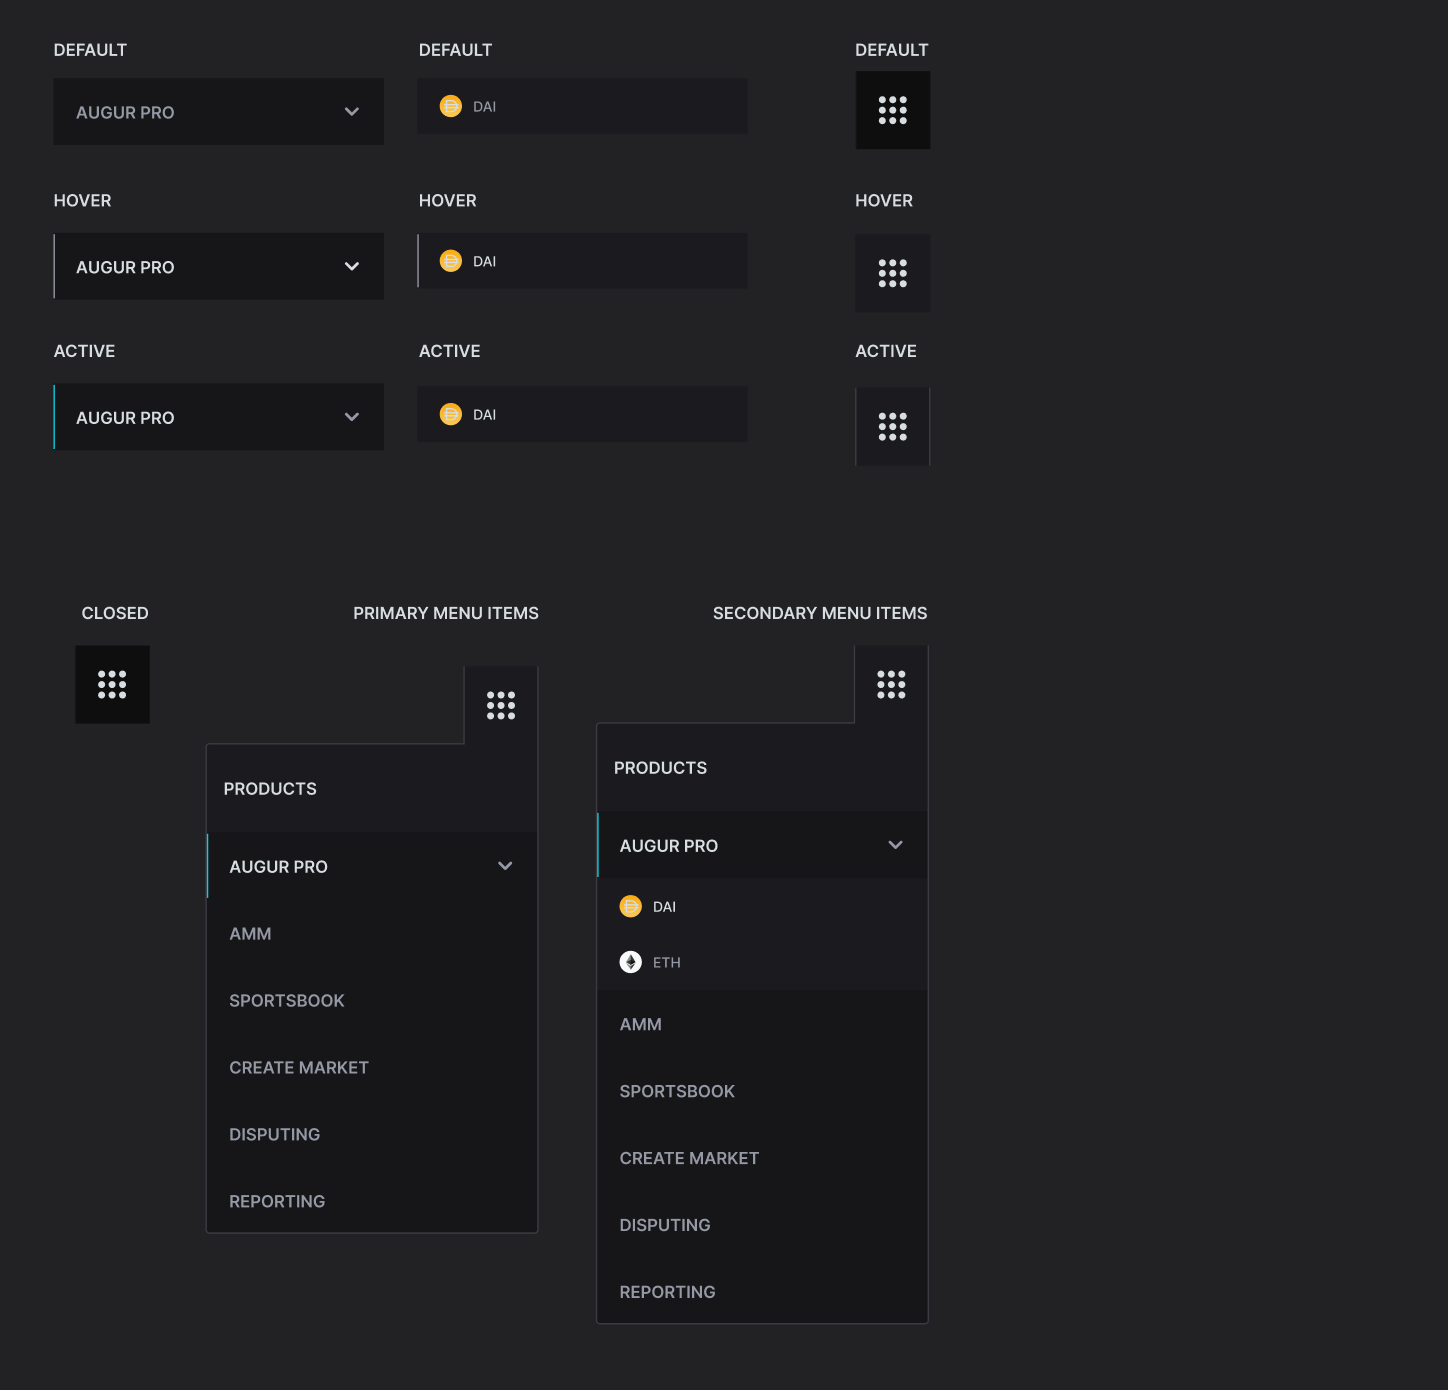Expand the AUGUR PRO chevron in the ACTIVE dropdown
Viewport: 1448px width, 1390px height.
352,417
